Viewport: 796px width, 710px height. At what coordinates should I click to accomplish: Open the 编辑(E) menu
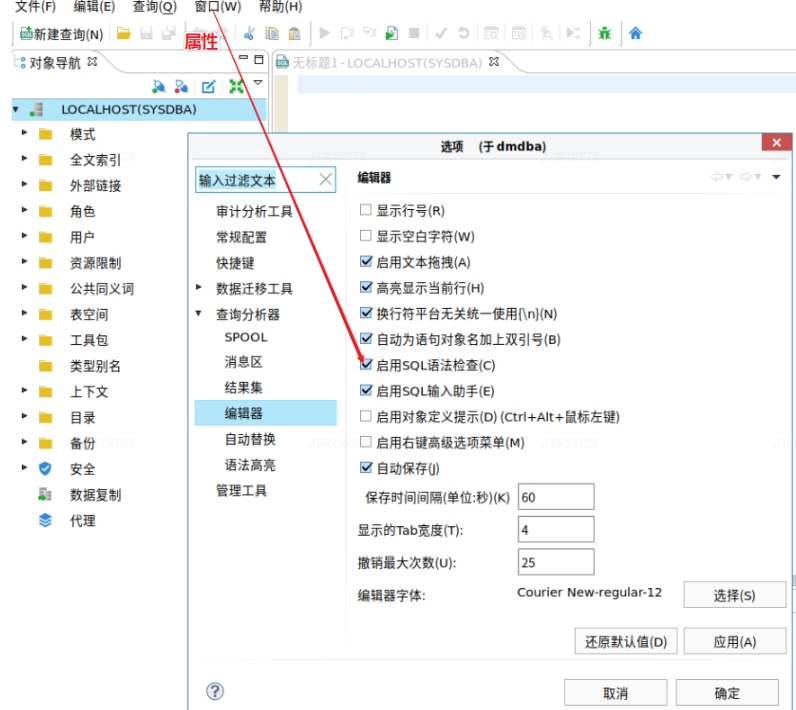point(94,7)
